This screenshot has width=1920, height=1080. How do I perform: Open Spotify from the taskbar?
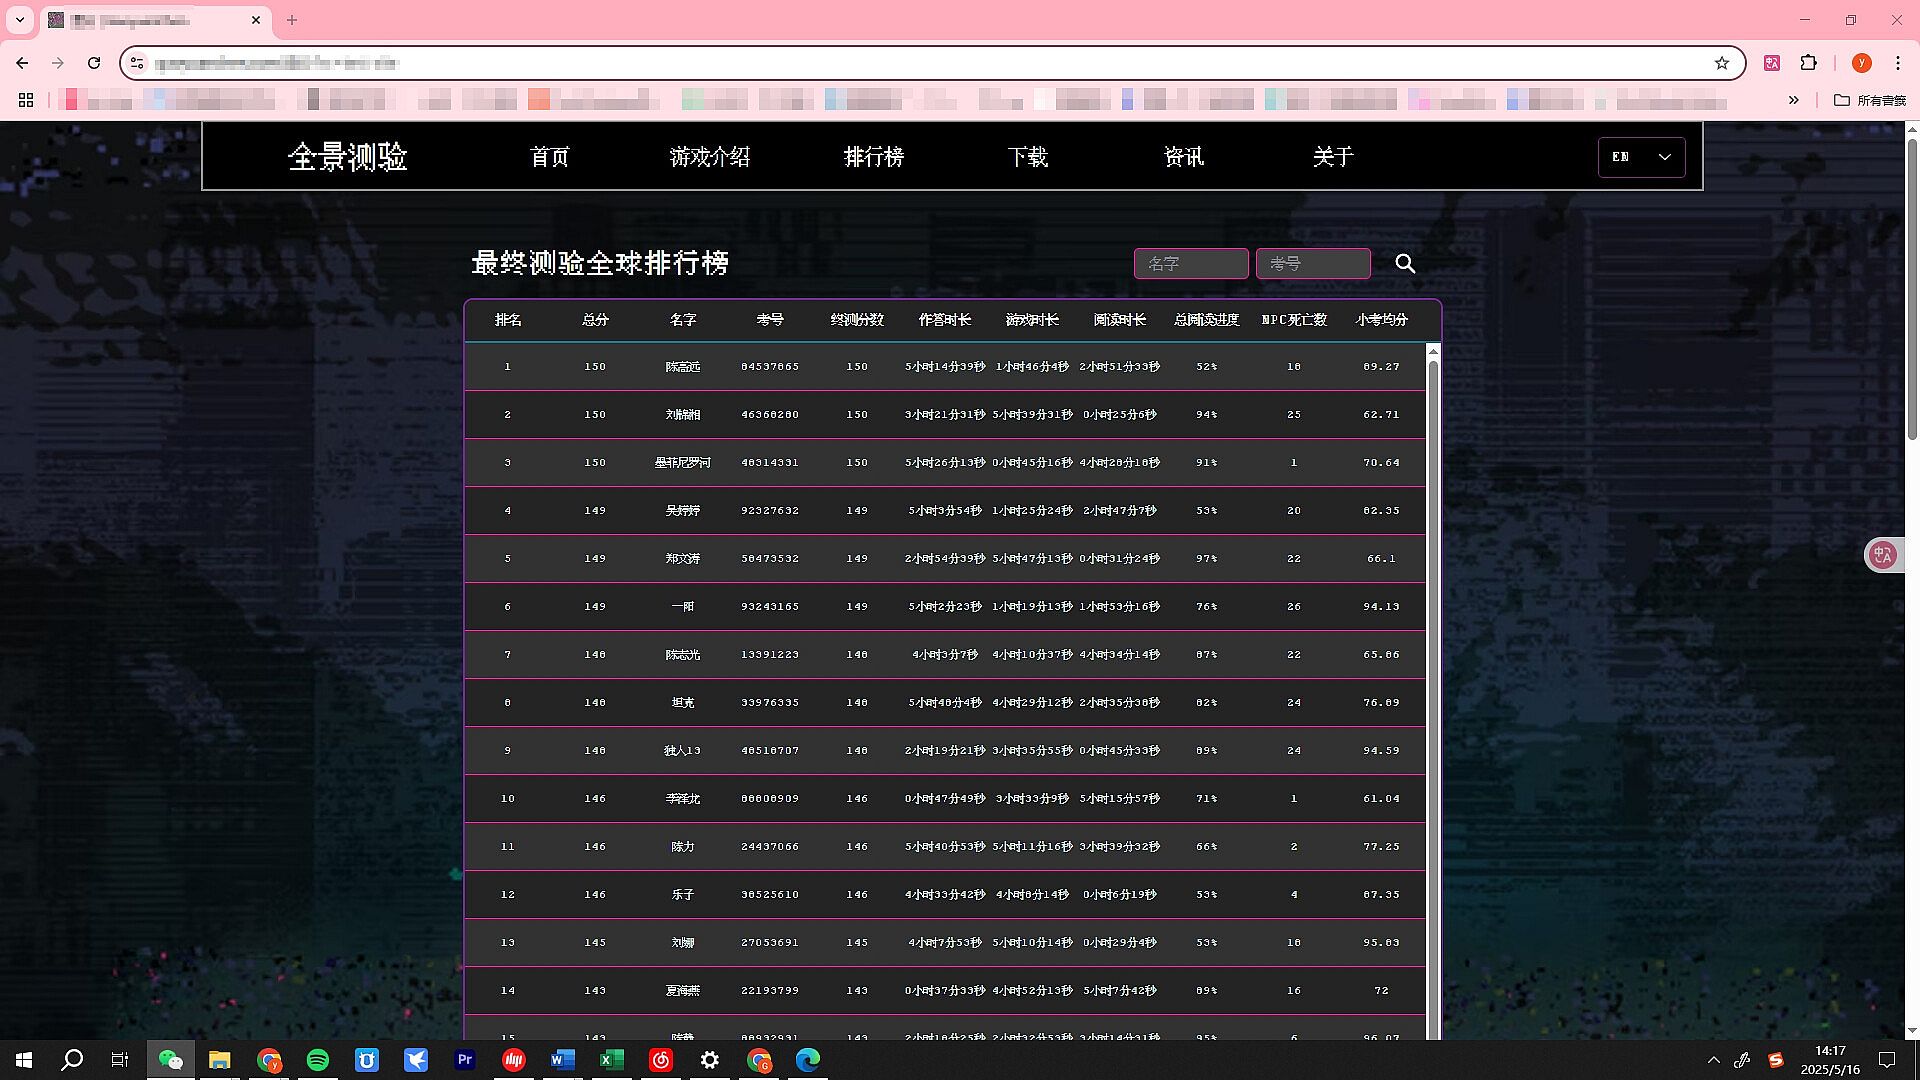pos(318,1060)
